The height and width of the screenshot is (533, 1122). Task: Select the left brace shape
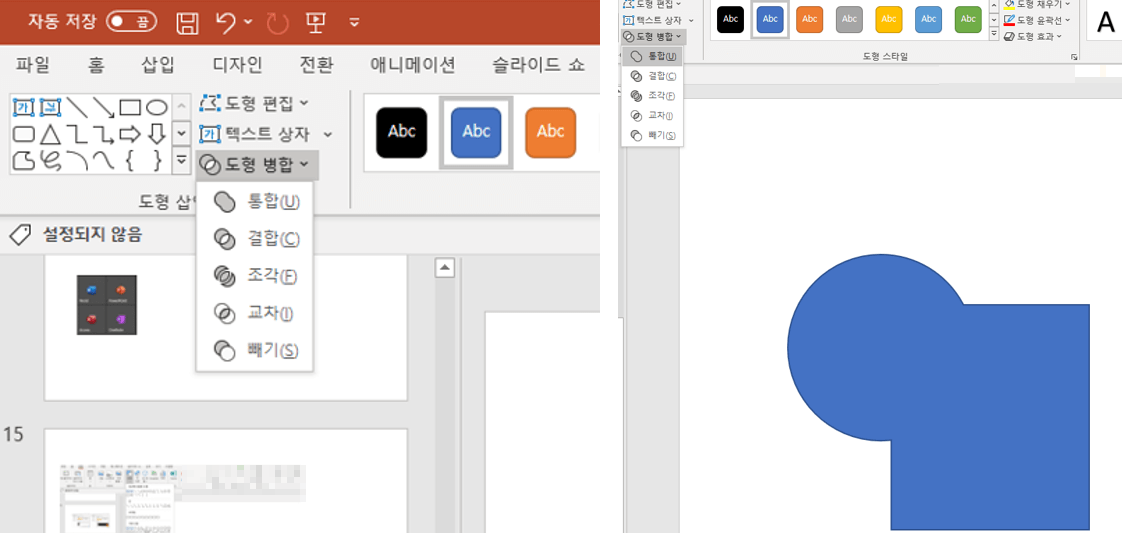click(x=130, y=160)
